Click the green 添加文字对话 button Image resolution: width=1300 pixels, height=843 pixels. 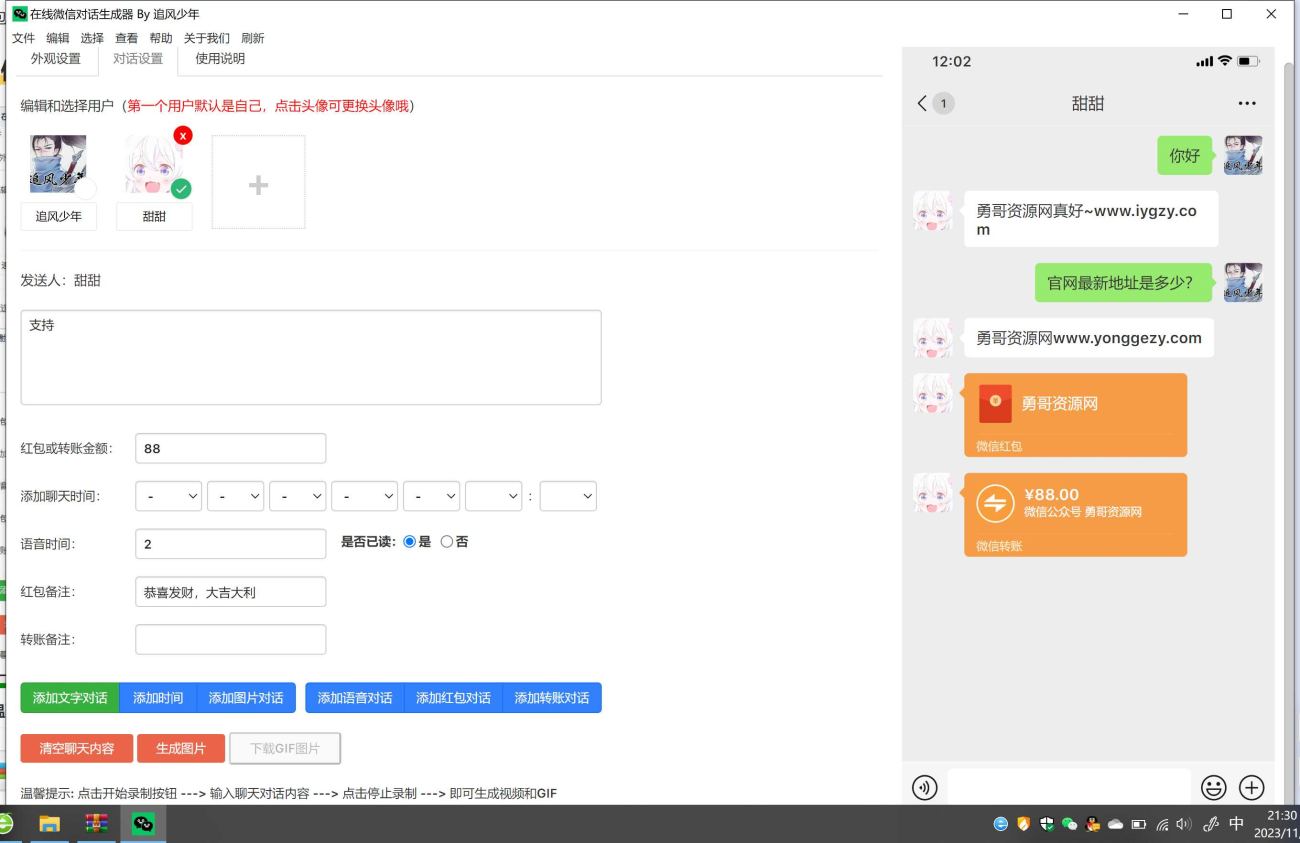70,698
